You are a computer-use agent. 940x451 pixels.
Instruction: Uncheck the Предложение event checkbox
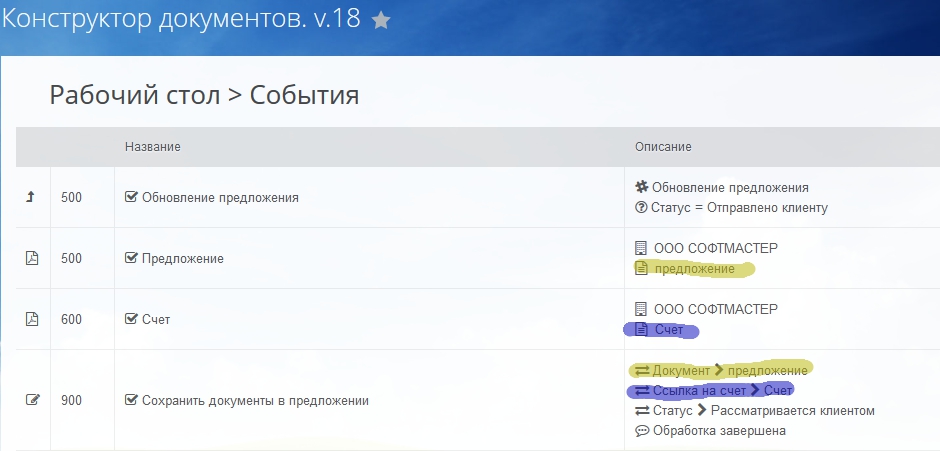pyautogui.click(x=131, y=258)
